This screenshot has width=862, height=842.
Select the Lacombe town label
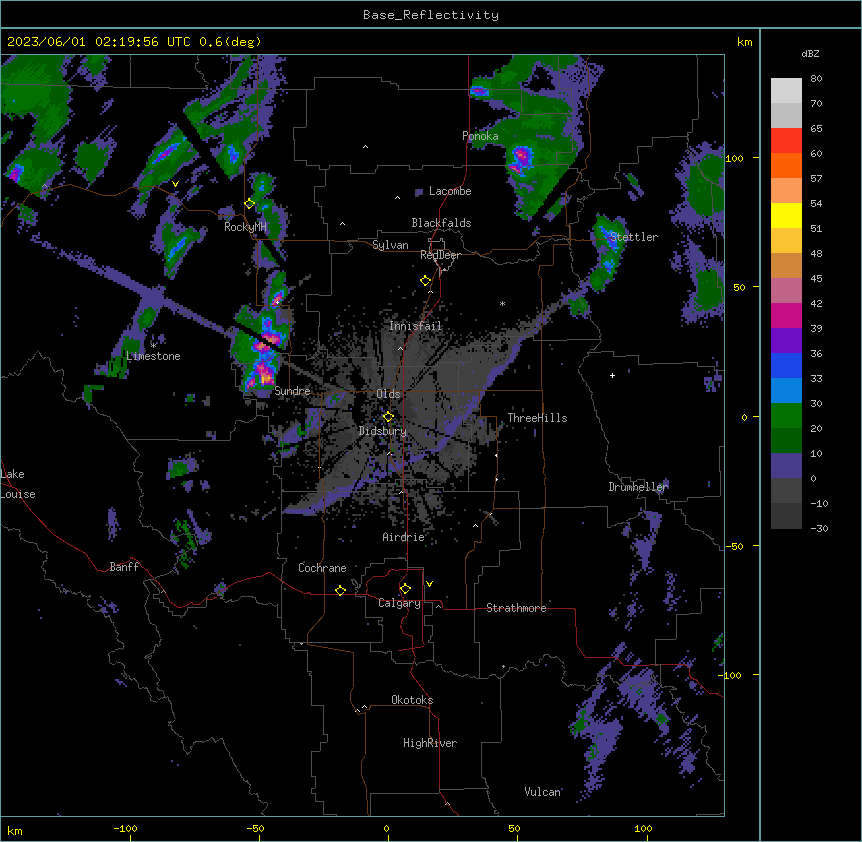450,191
